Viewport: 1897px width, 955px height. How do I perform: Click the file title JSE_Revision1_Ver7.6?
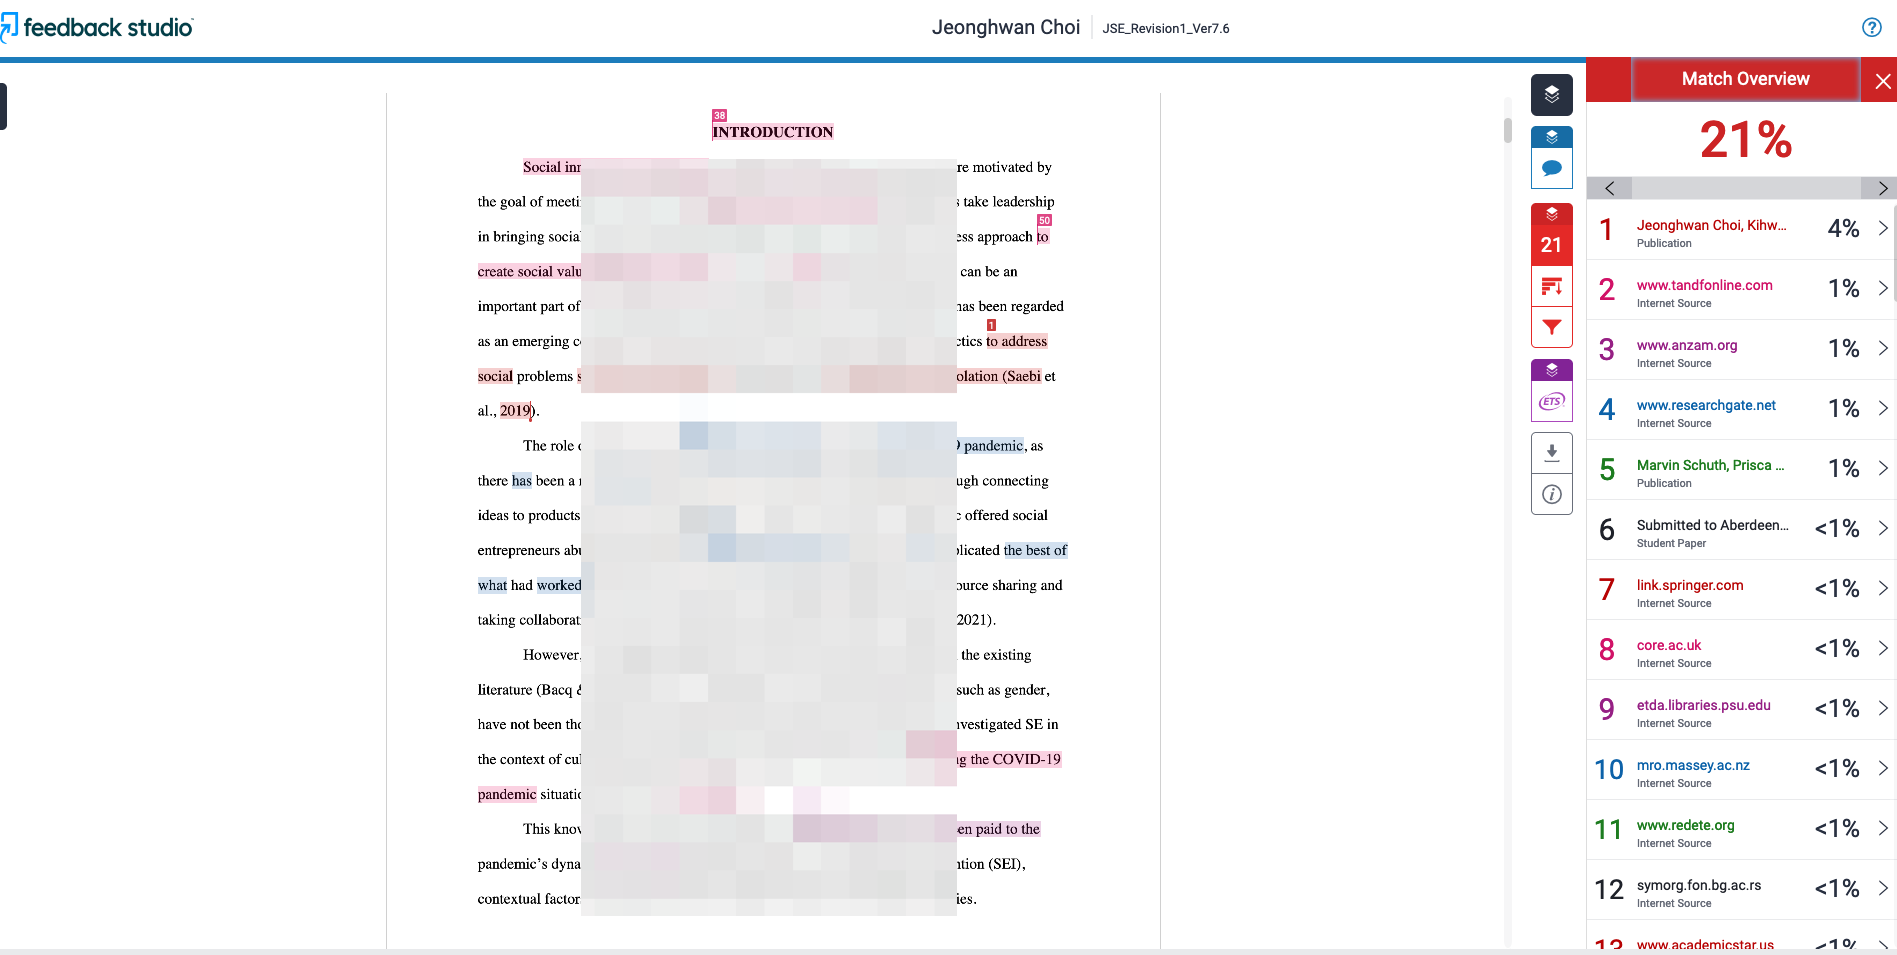pyautogui.click(x=1166, y=28)
